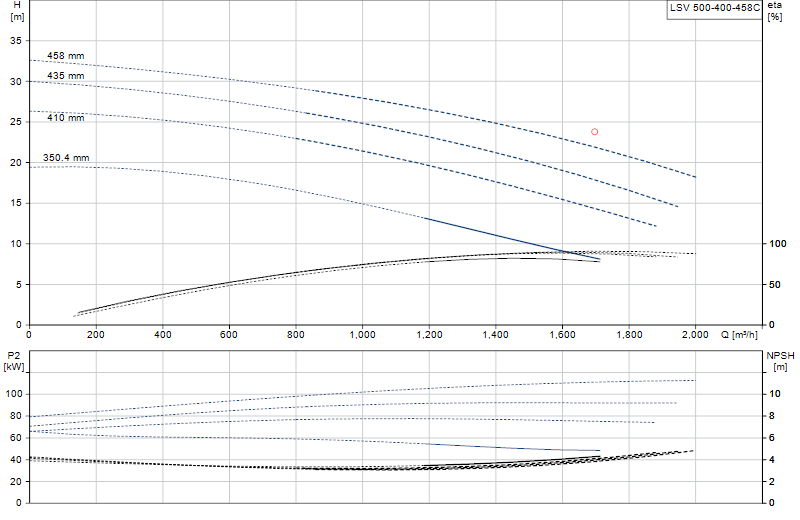Click the 25 head axis value
The height and width of the screenshot is (520, 800).
coord(16,122)
